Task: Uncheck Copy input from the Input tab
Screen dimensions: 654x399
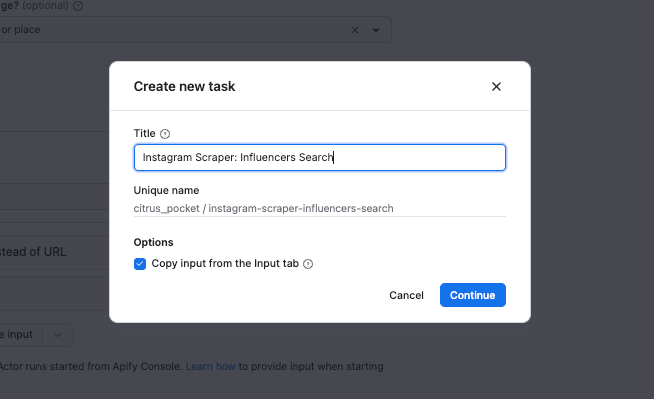Action: point(140,264)
